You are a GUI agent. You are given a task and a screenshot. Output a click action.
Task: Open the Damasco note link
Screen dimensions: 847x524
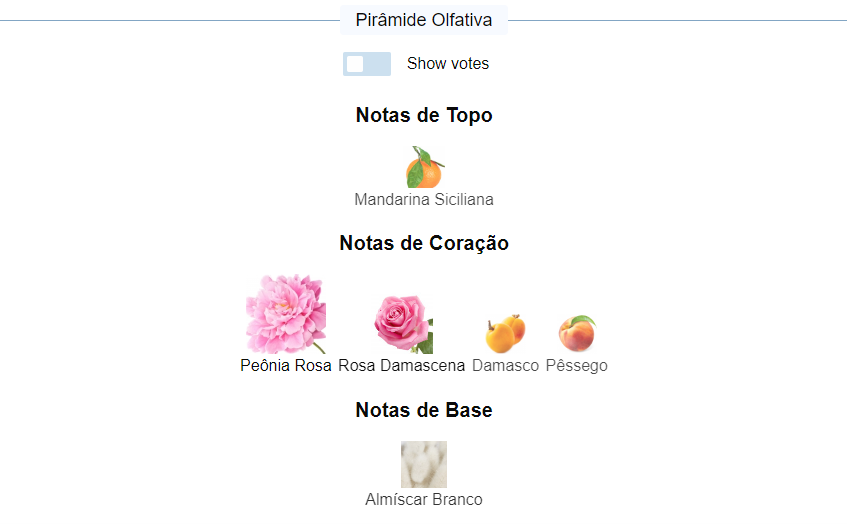click(x=505, y=366)
